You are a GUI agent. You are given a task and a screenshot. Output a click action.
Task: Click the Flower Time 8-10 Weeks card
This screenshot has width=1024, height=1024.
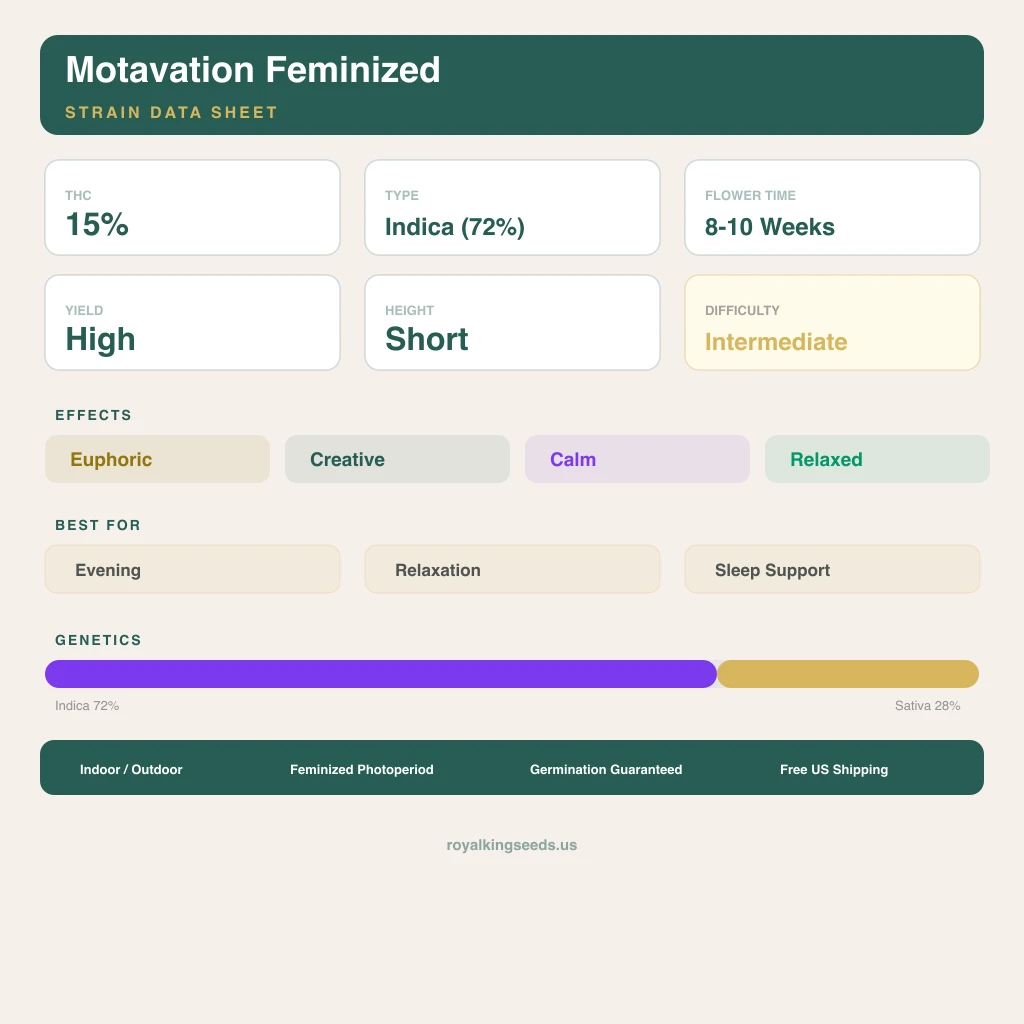click(x=833, y=208)
